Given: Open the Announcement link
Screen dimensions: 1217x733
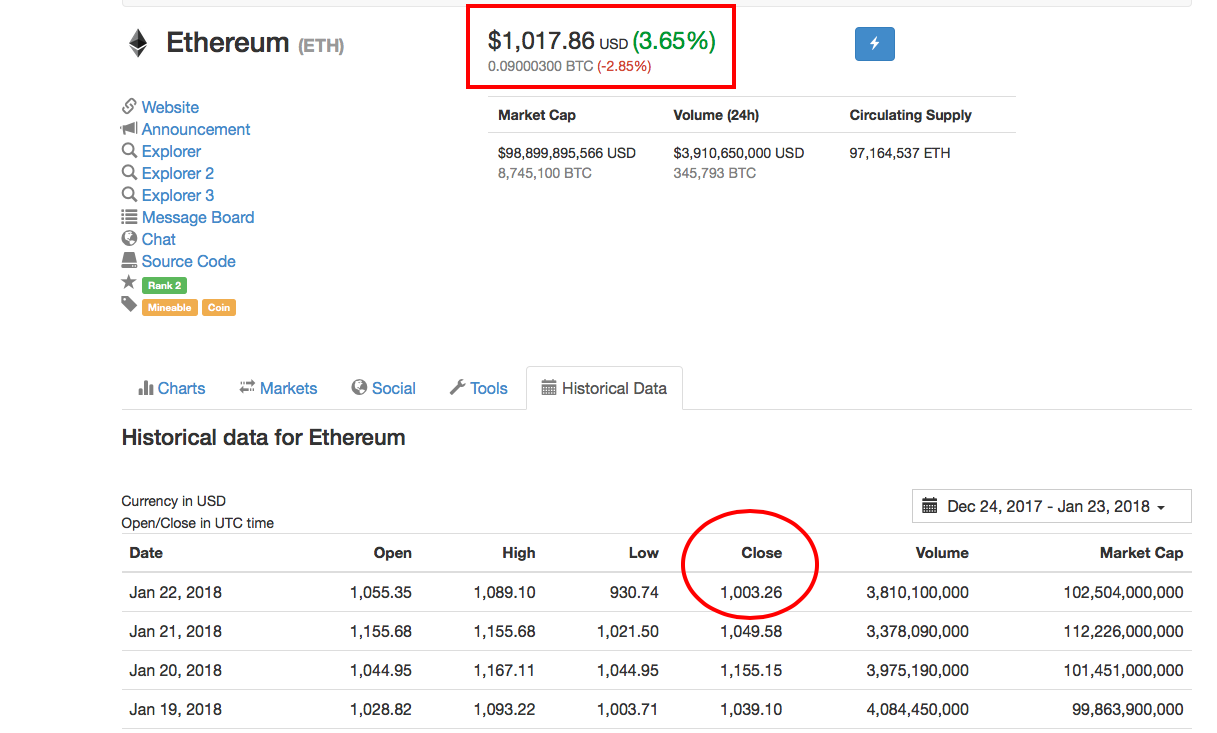Looking at the screenshot, I should click(196, 129).
